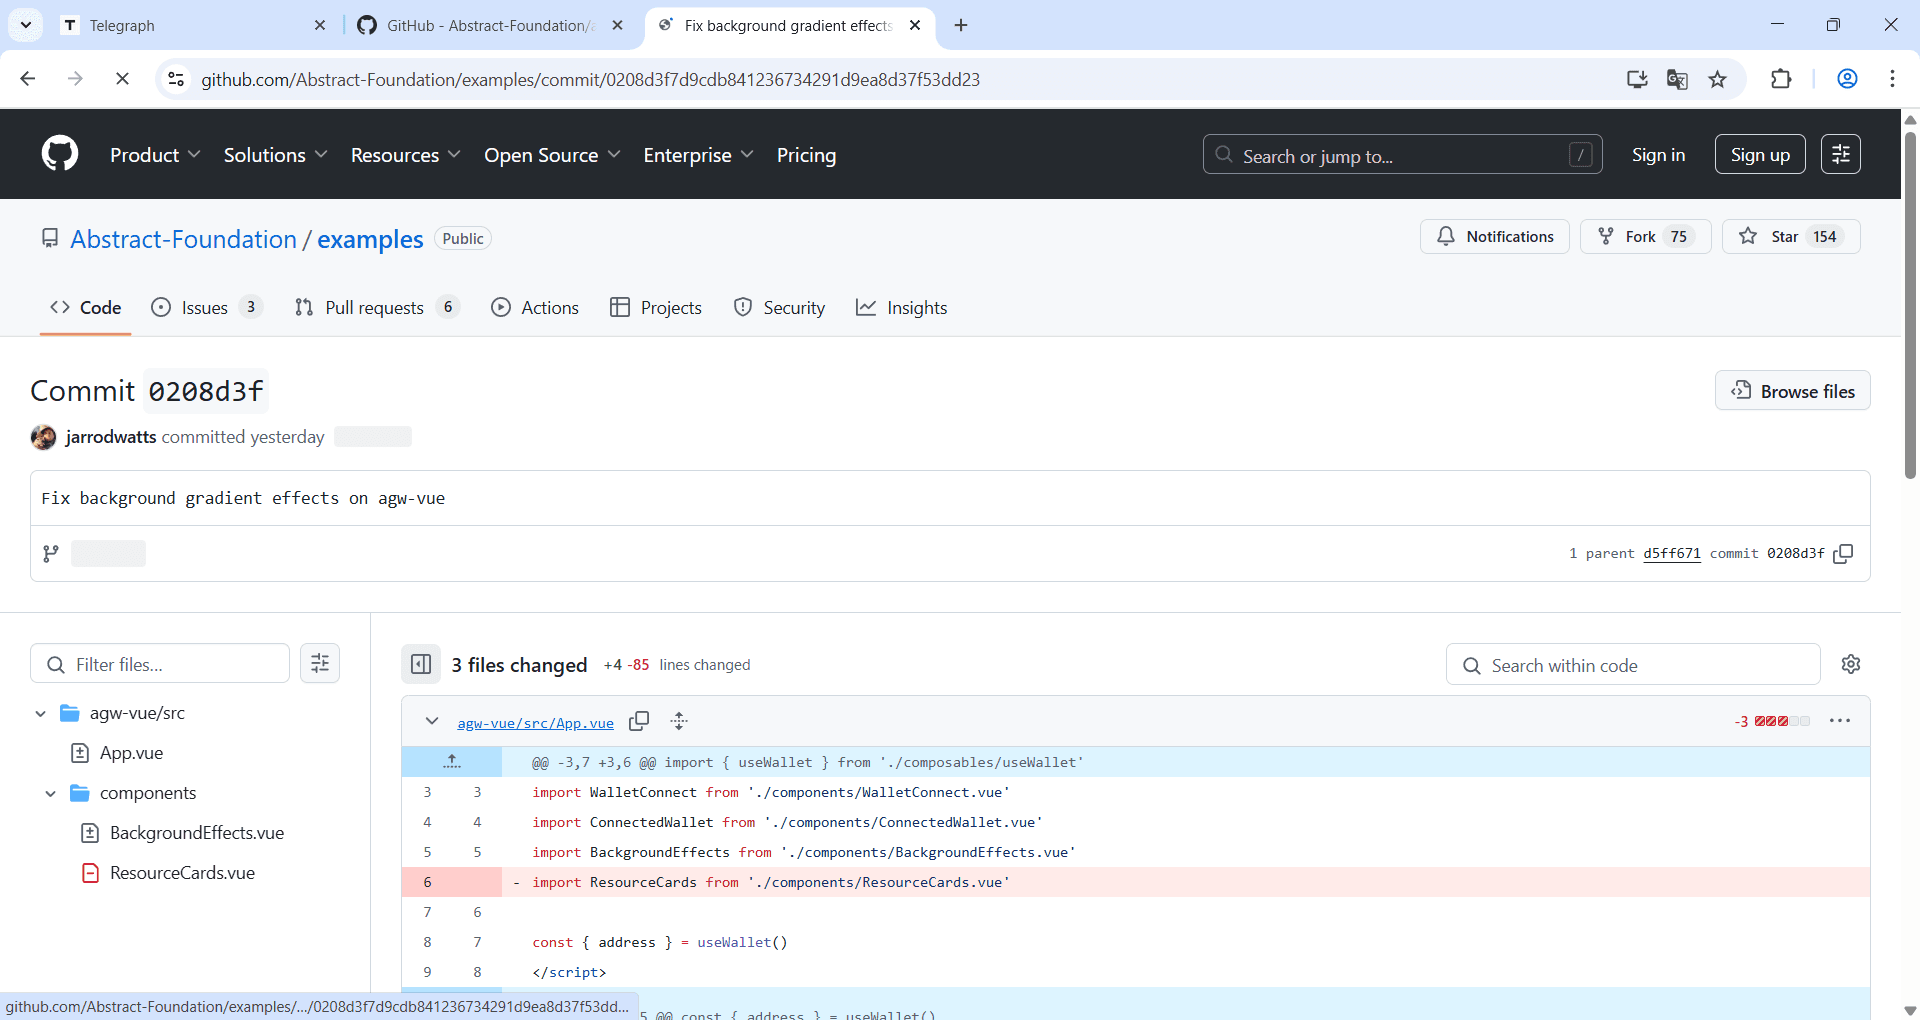
Task: Click the Sign in link
Action: click(x=1658, y=155)
